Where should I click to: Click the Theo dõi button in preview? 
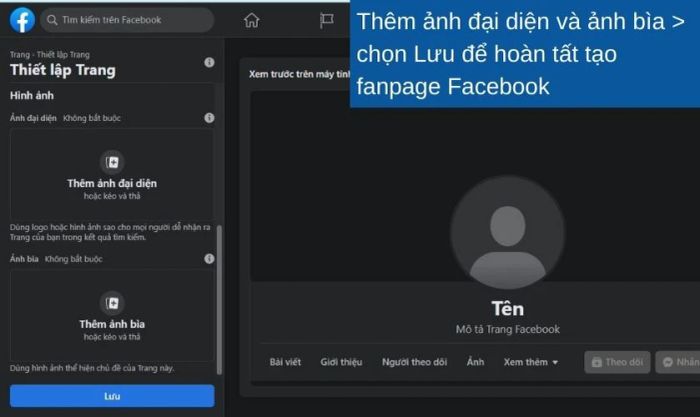tap(617, 362)
